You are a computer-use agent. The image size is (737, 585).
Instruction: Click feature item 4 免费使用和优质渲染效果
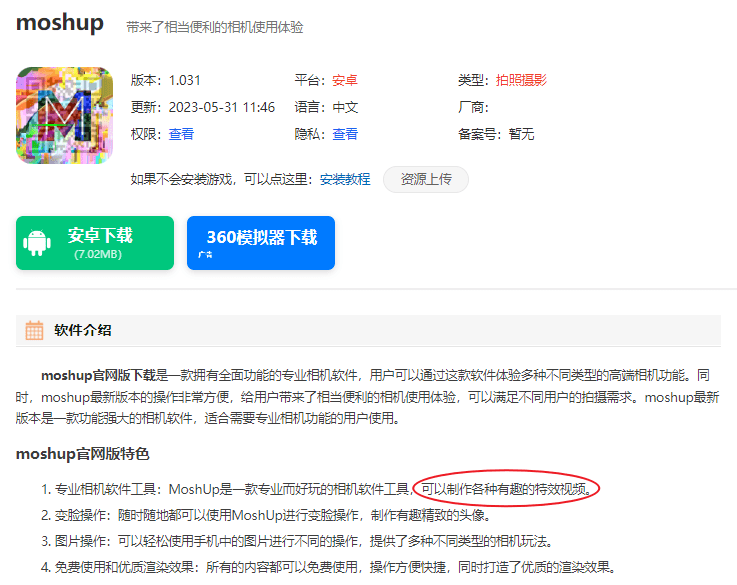pos(329,567)
